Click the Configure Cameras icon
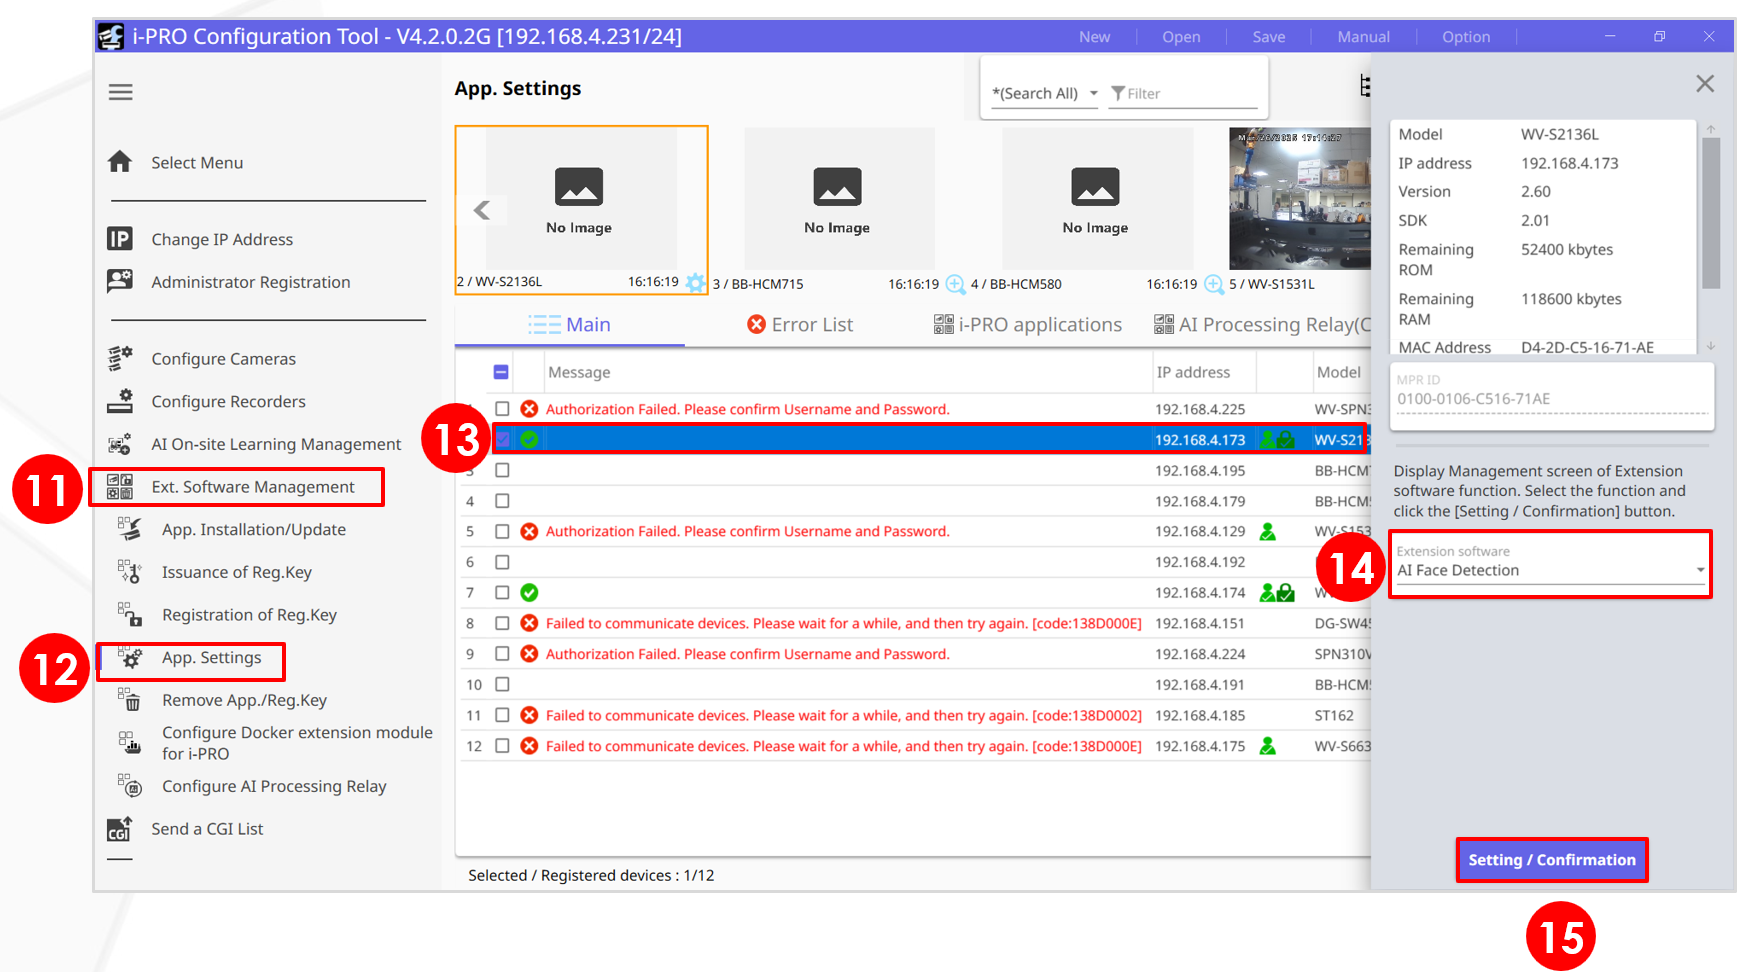The image size is (1742, 972). pyautogui.click(x=120, y=358)
